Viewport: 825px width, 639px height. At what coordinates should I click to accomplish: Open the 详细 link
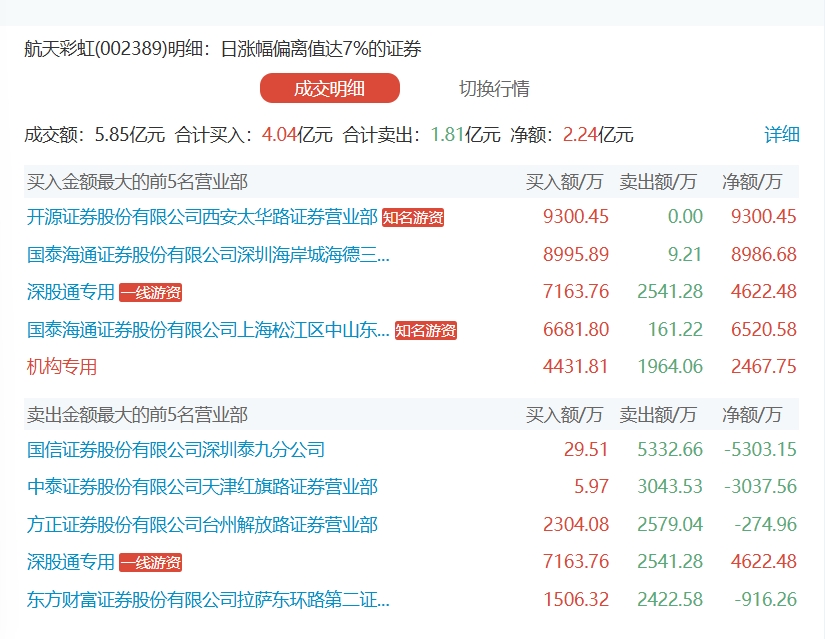click(x=782, y=134)
